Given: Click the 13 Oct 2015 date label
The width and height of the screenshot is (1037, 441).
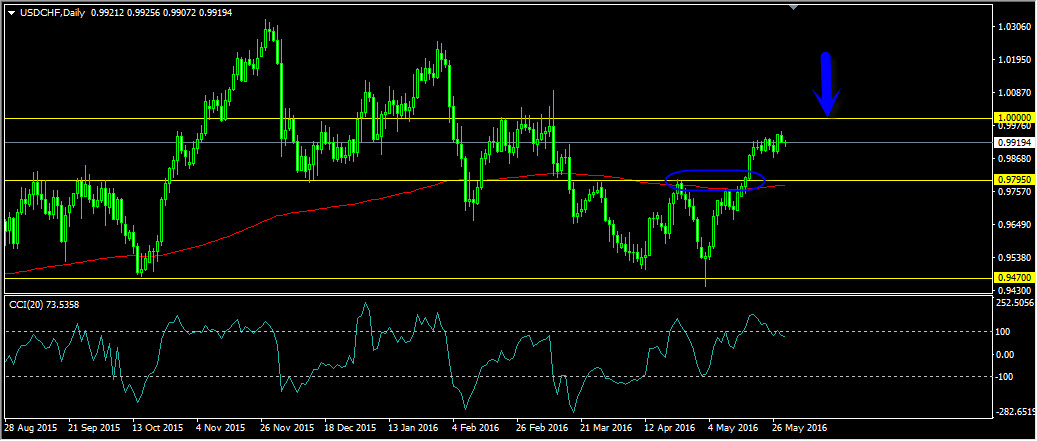Looking at the screenshot, I should pyautogui.click(x=156, y=428).
